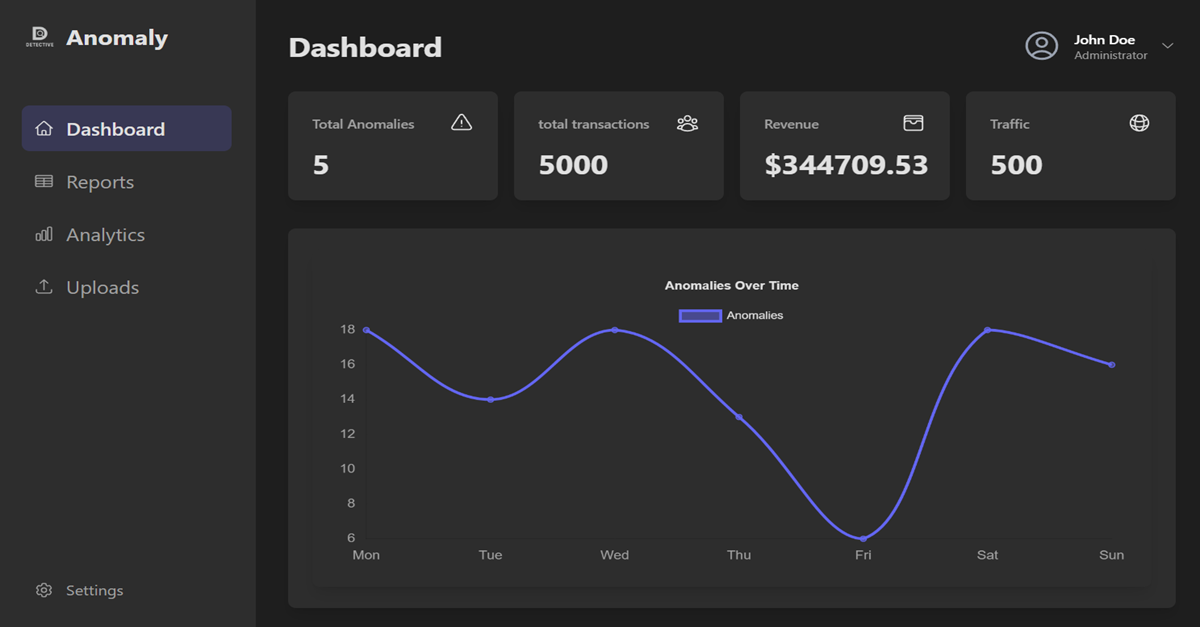The image size is (1200, 627).
Task: Open the Reports menu item
Action: click(100, 182)
